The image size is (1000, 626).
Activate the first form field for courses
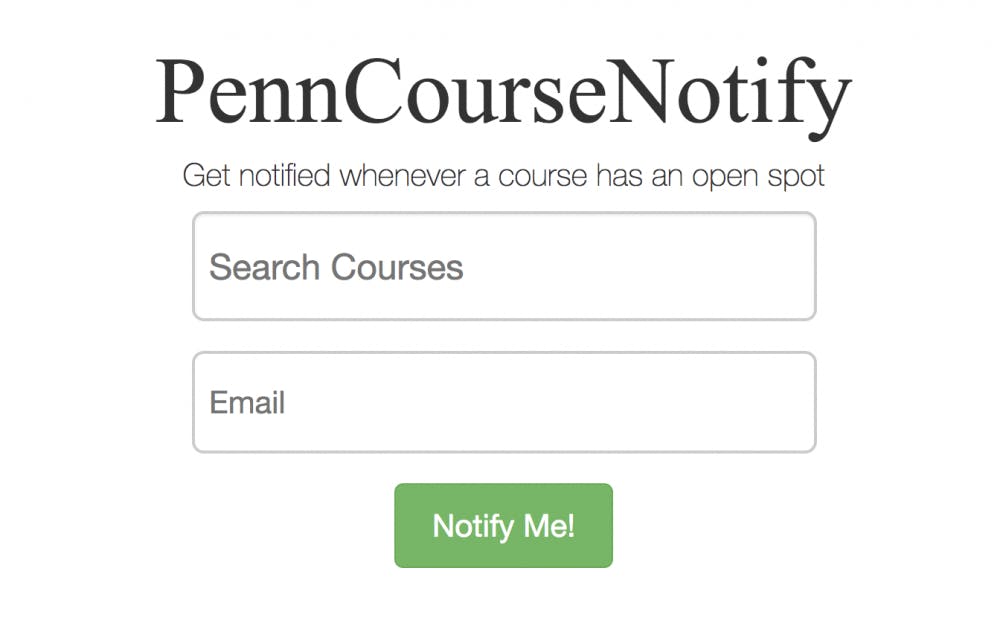point(503,267)
